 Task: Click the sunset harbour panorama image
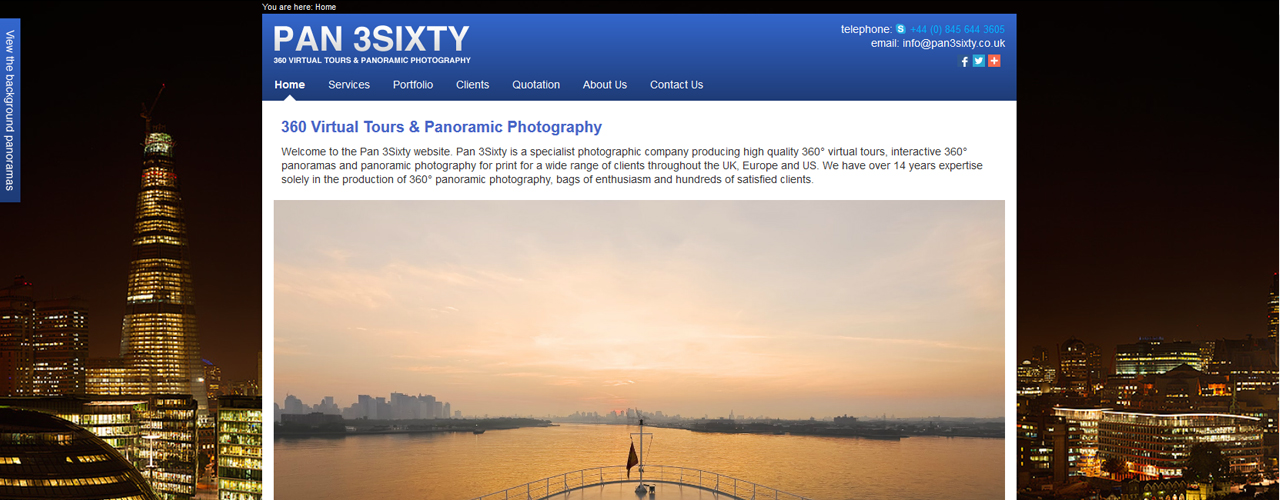[639, 350]
